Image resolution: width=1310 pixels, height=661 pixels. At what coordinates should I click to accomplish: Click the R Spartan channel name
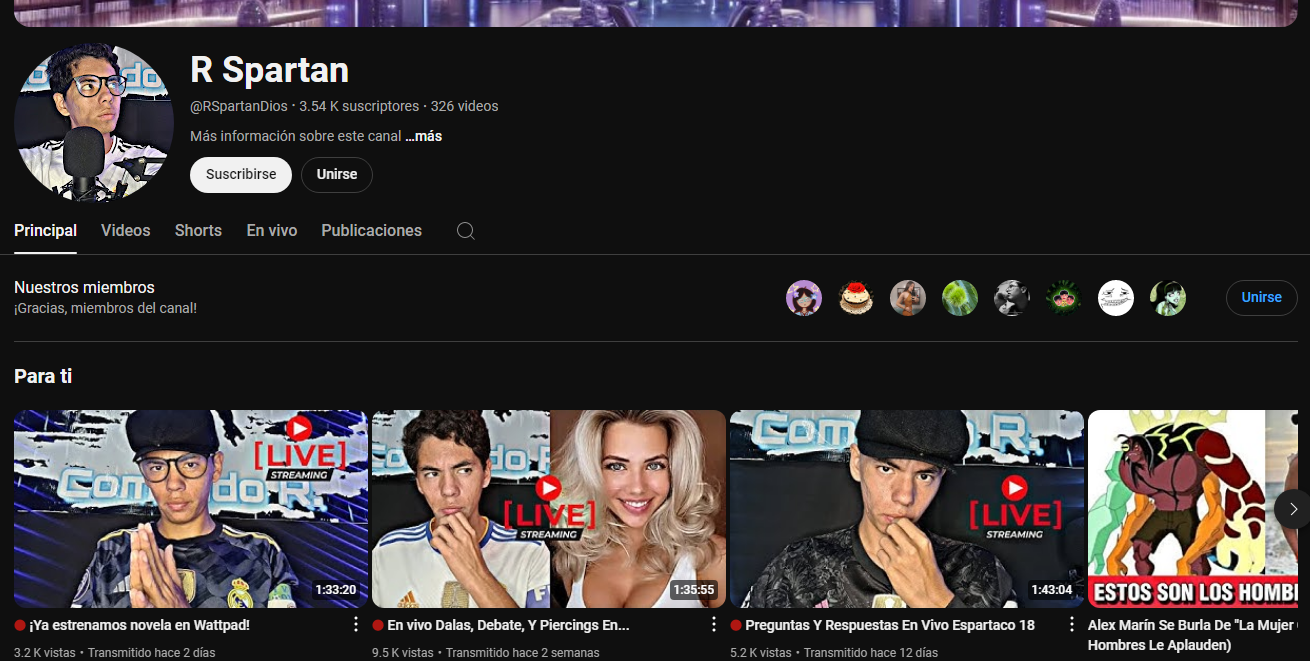(269, 70)
